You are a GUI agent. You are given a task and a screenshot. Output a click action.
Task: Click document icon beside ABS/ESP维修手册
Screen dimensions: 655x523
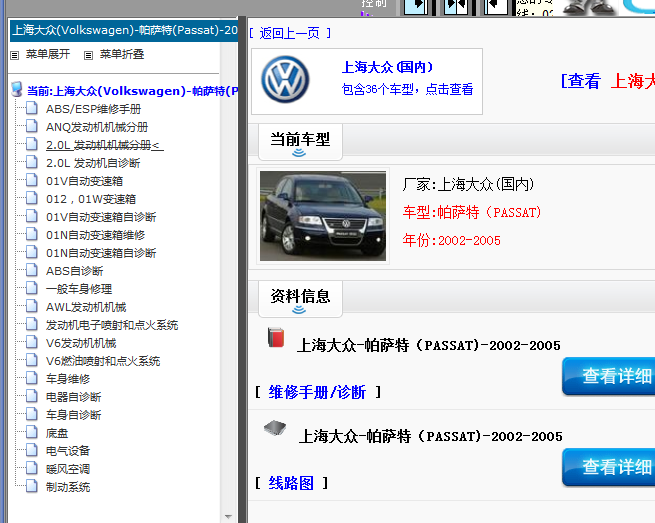32,108
